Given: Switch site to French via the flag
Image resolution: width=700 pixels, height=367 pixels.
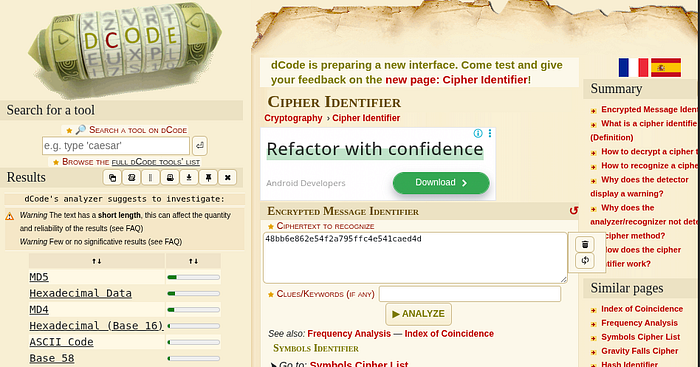Looking at the screenshot, I should 633,67.
